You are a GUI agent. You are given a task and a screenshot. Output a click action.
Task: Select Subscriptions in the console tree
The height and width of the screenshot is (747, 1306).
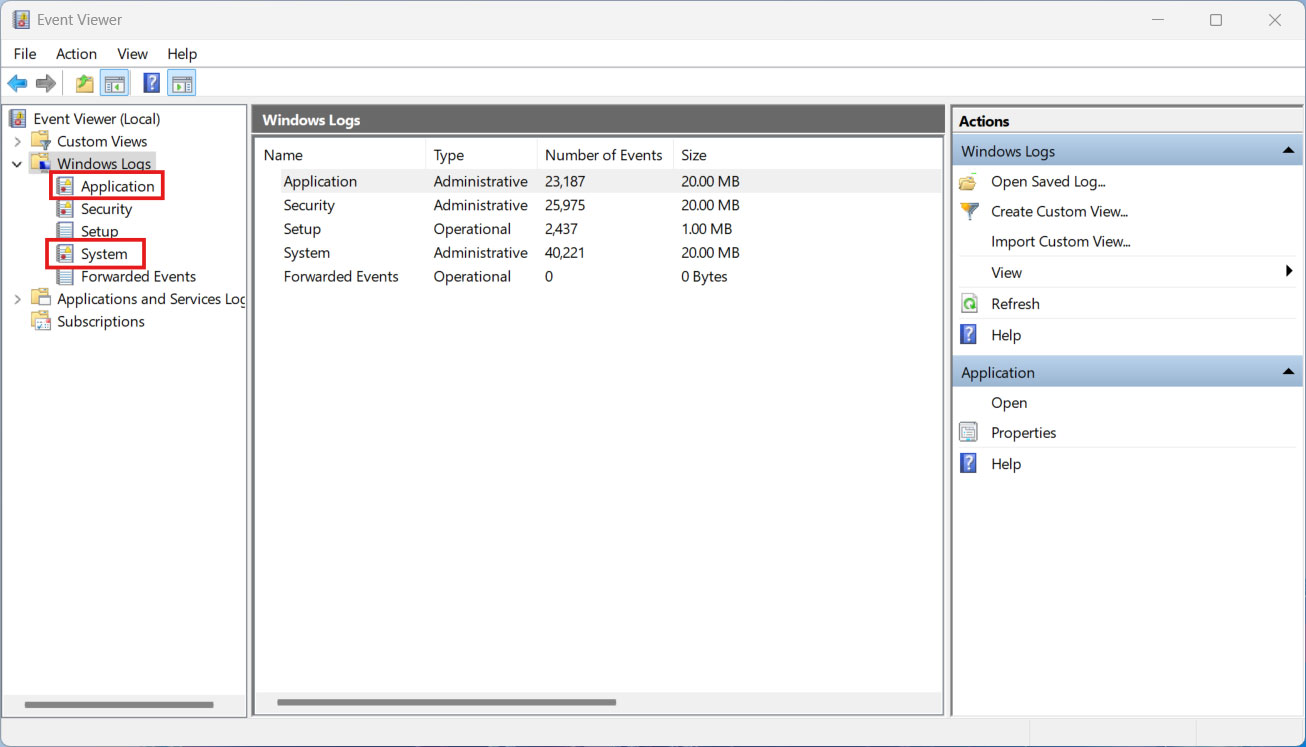tap(100, 321)
